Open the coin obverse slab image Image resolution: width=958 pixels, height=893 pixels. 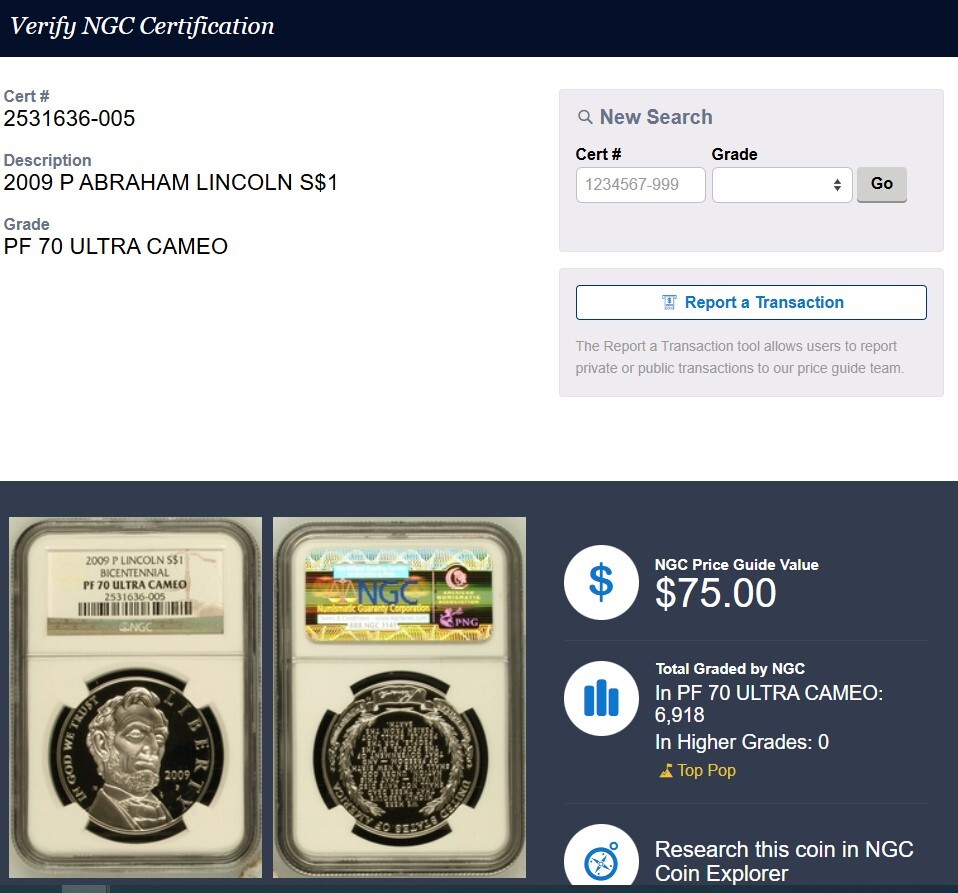(x=136, y=698)
